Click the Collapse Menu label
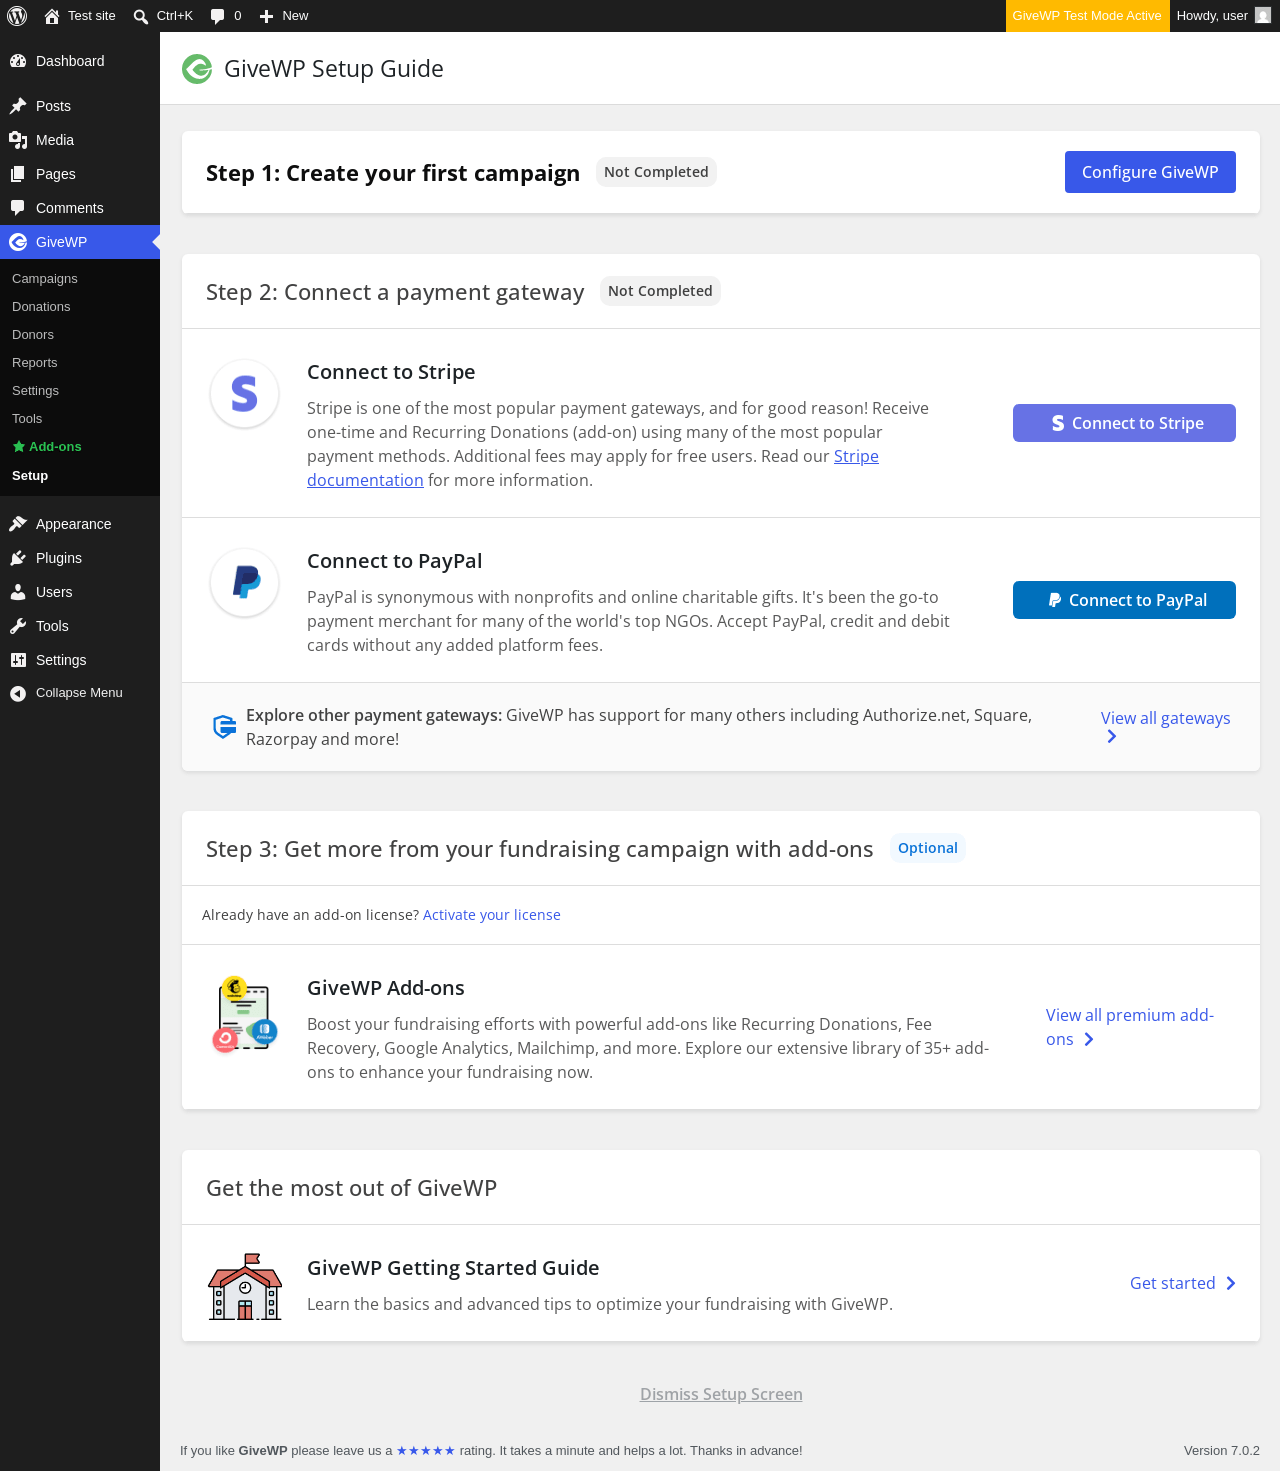The image size is (1280, 1471). coord(79,693)
